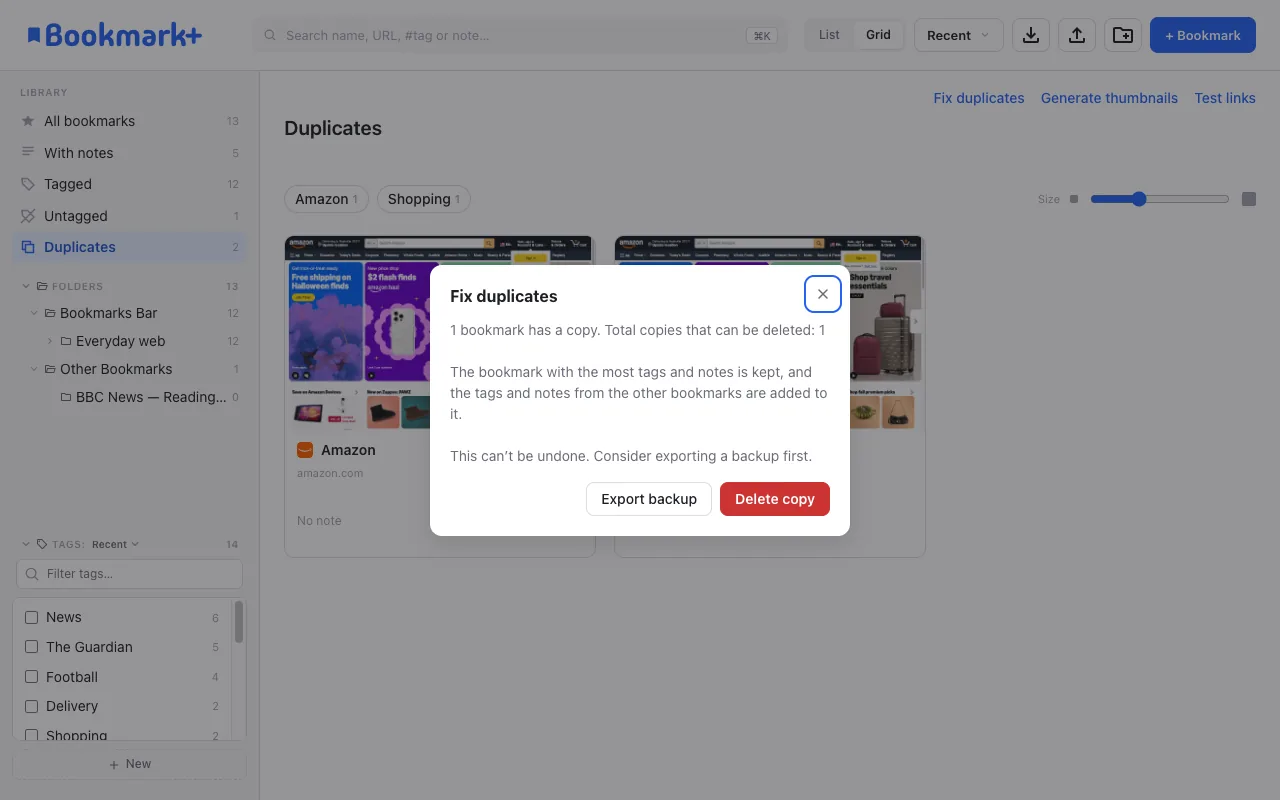
Task: Expand the Everyday web folder
Action: [50, 341]
